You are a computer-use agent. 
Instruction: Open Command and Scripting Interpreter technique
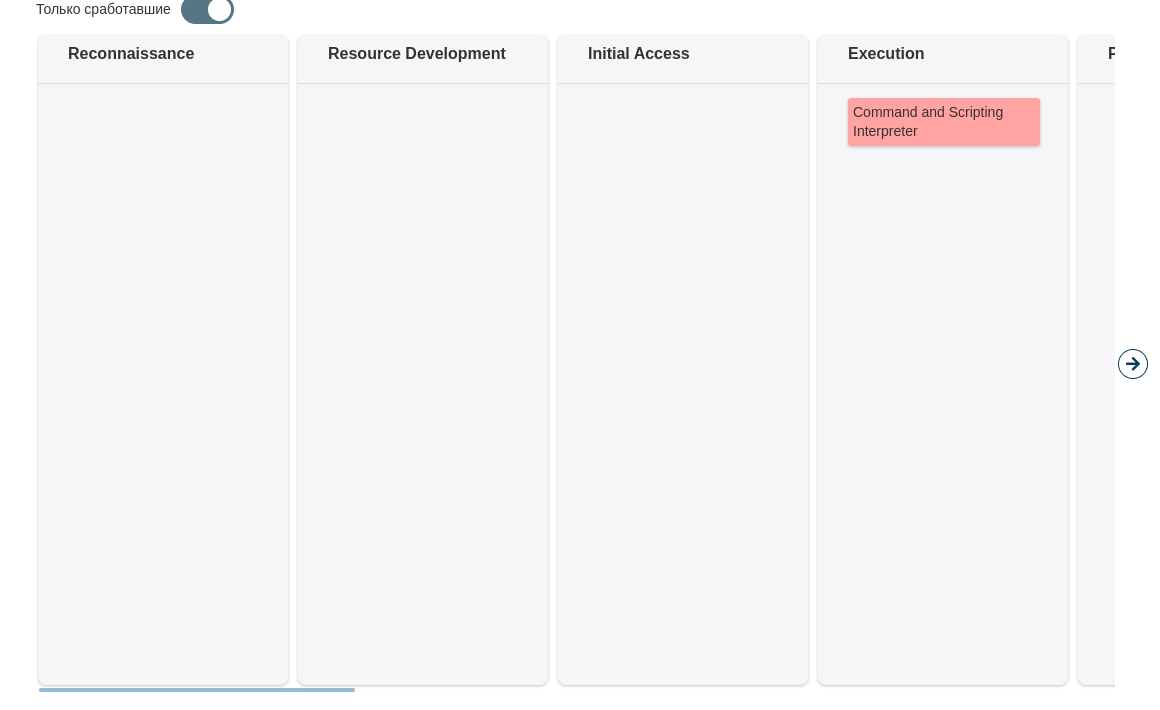pyautogui.click(x=943, y=122)
